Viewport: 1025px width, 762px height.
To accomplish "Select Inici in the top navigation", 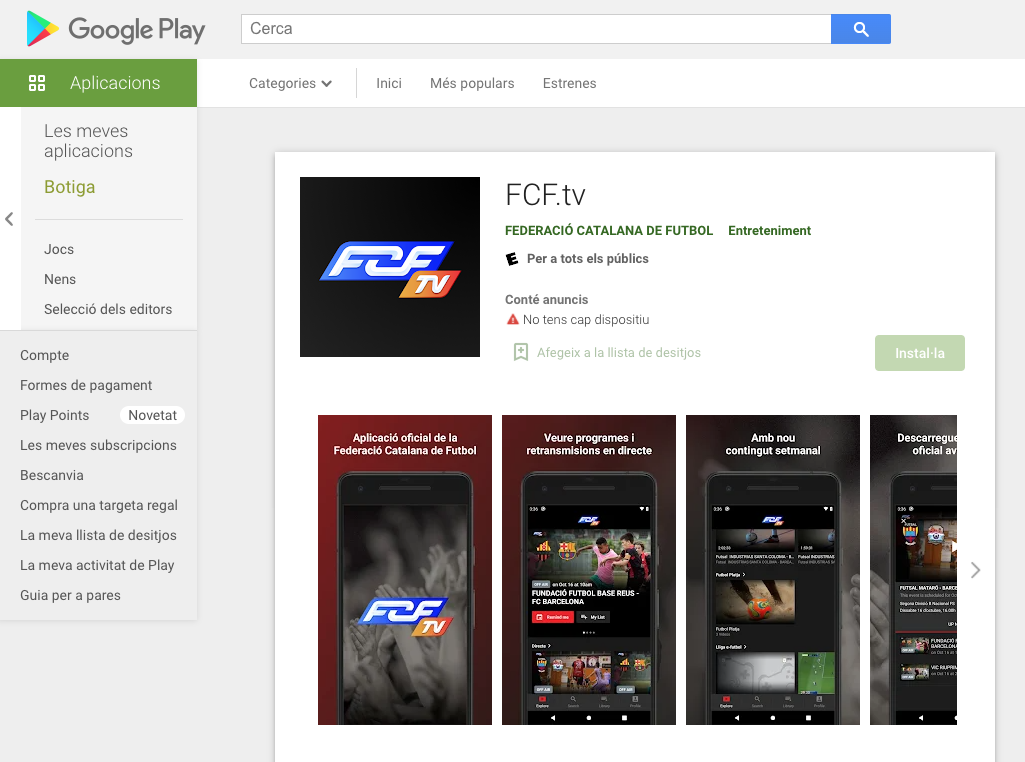I will click(x=388, y=83).
